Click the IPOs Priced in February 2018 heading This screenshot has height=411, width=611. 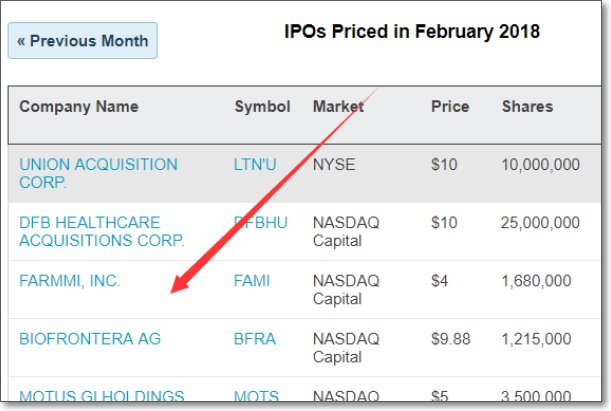[412, 32]
